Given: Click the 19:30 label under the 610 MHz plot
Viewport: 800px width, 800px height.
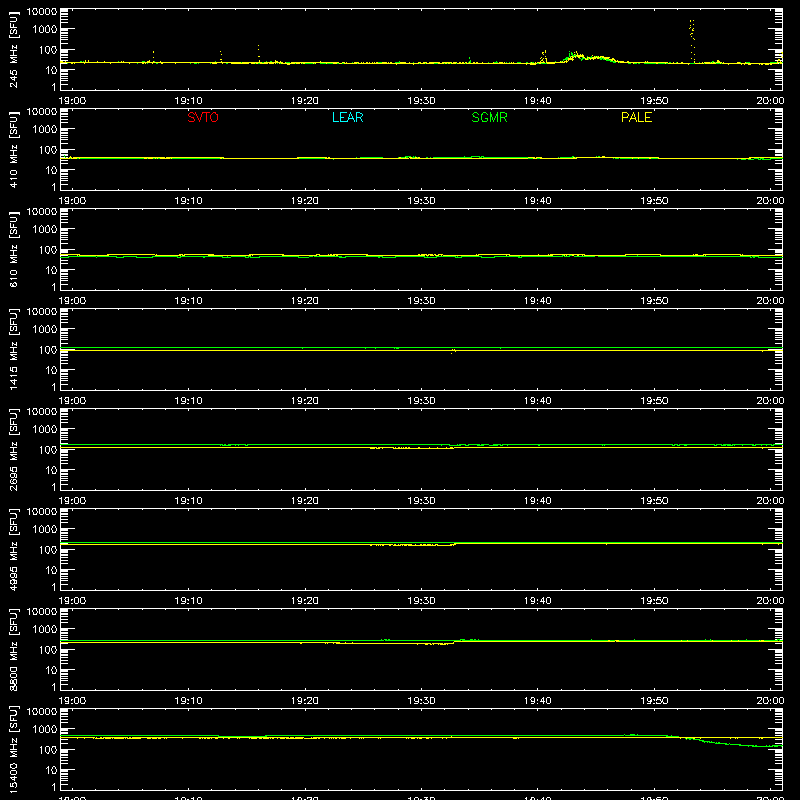Looking at the screenshot, I should coord(421,301).
